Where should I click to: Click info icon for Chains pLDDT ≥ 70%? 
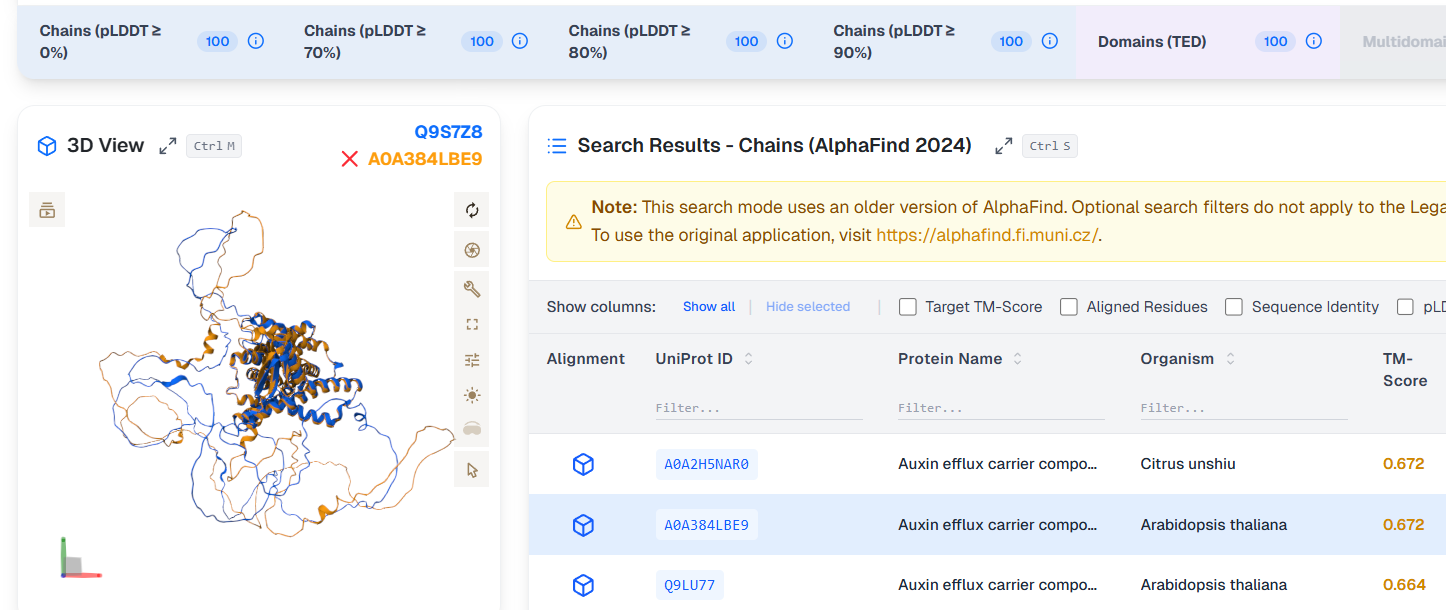pyautogui.click(x=520, y=41)
